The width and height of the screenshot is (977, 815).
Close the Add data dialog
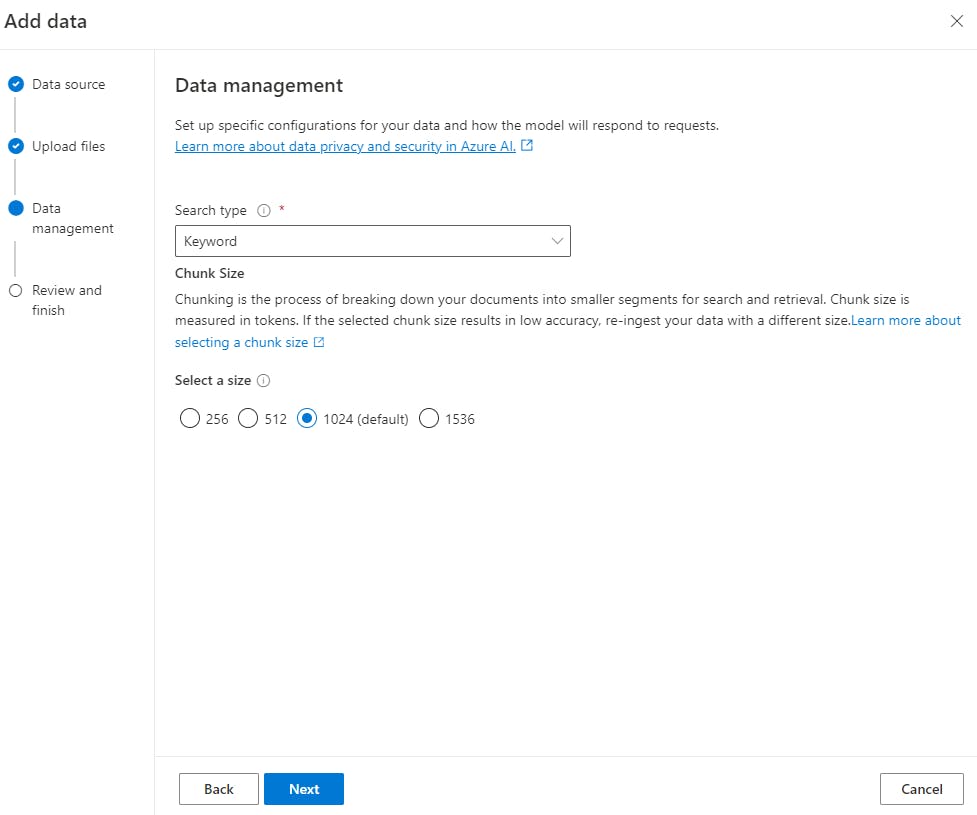pos(956,22)
